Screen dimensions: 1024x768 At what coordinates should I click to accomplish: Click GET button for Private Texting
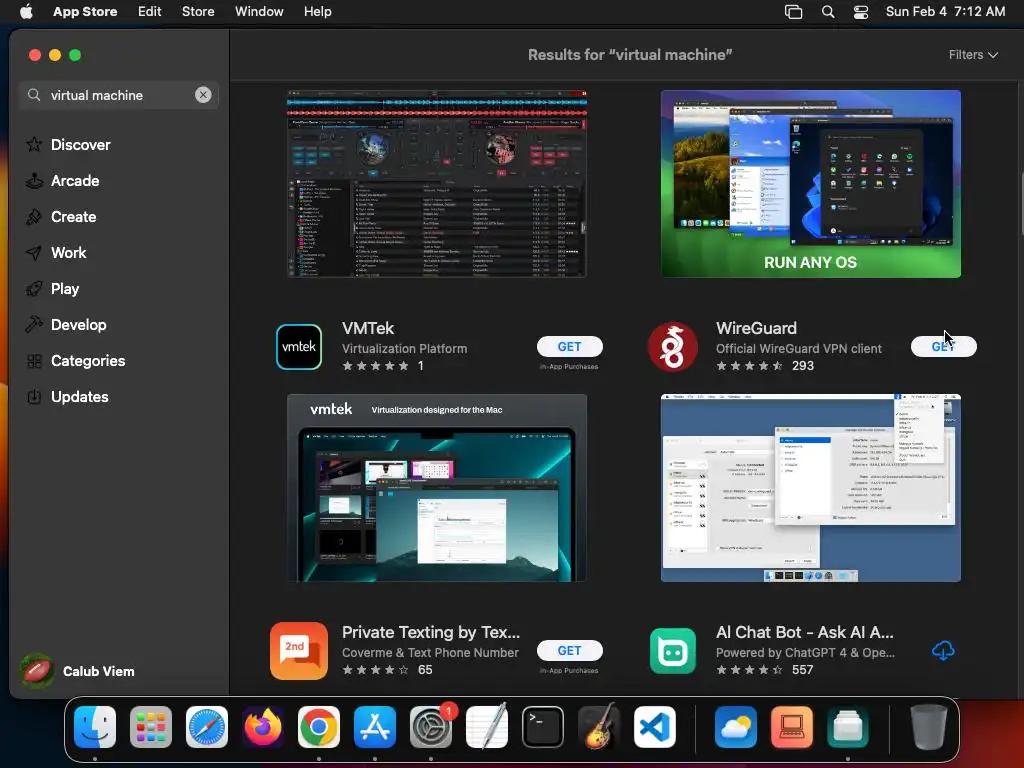point(569,650)
